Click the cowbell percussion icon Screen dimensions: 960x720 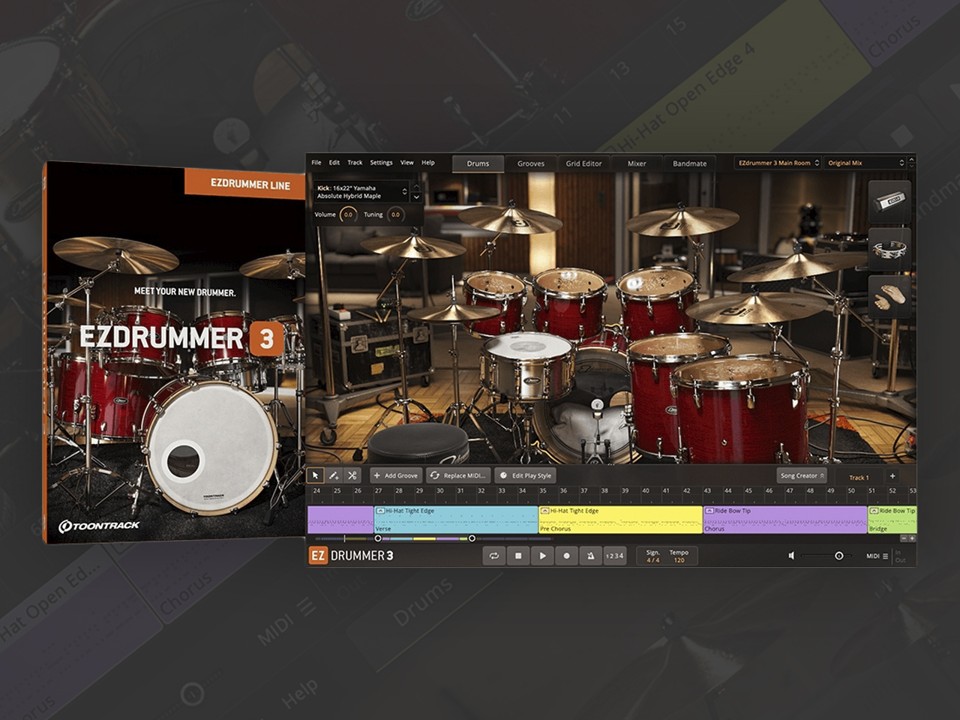coord(890,201)
